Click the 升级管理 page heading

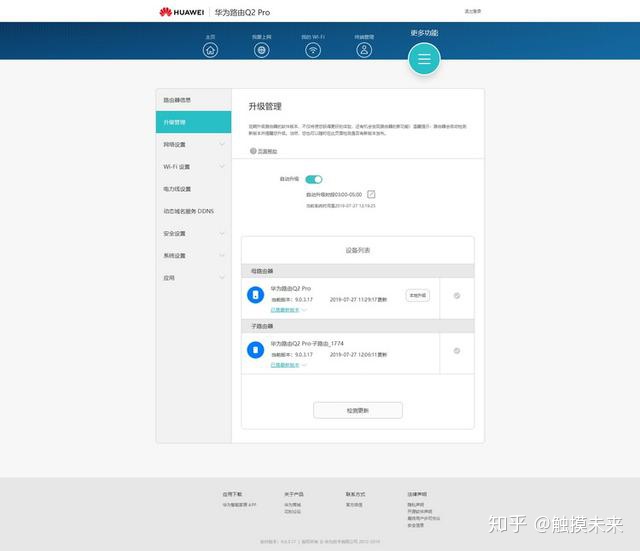point(265,107)
